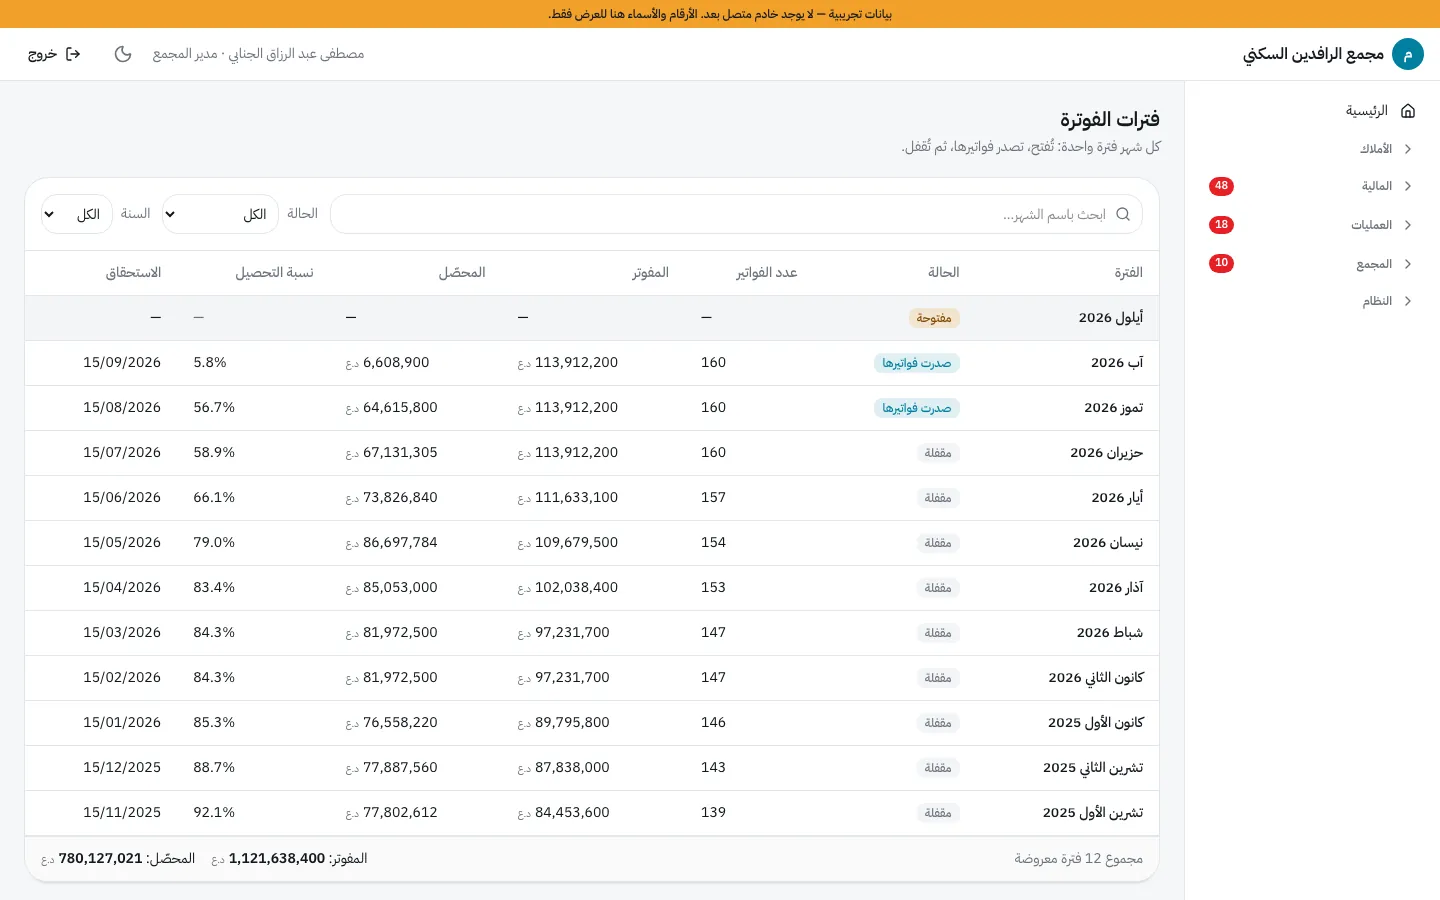Expand the المجمع sidebar section
This screenshot has width=1440, height=900.
coord(1312,264)
